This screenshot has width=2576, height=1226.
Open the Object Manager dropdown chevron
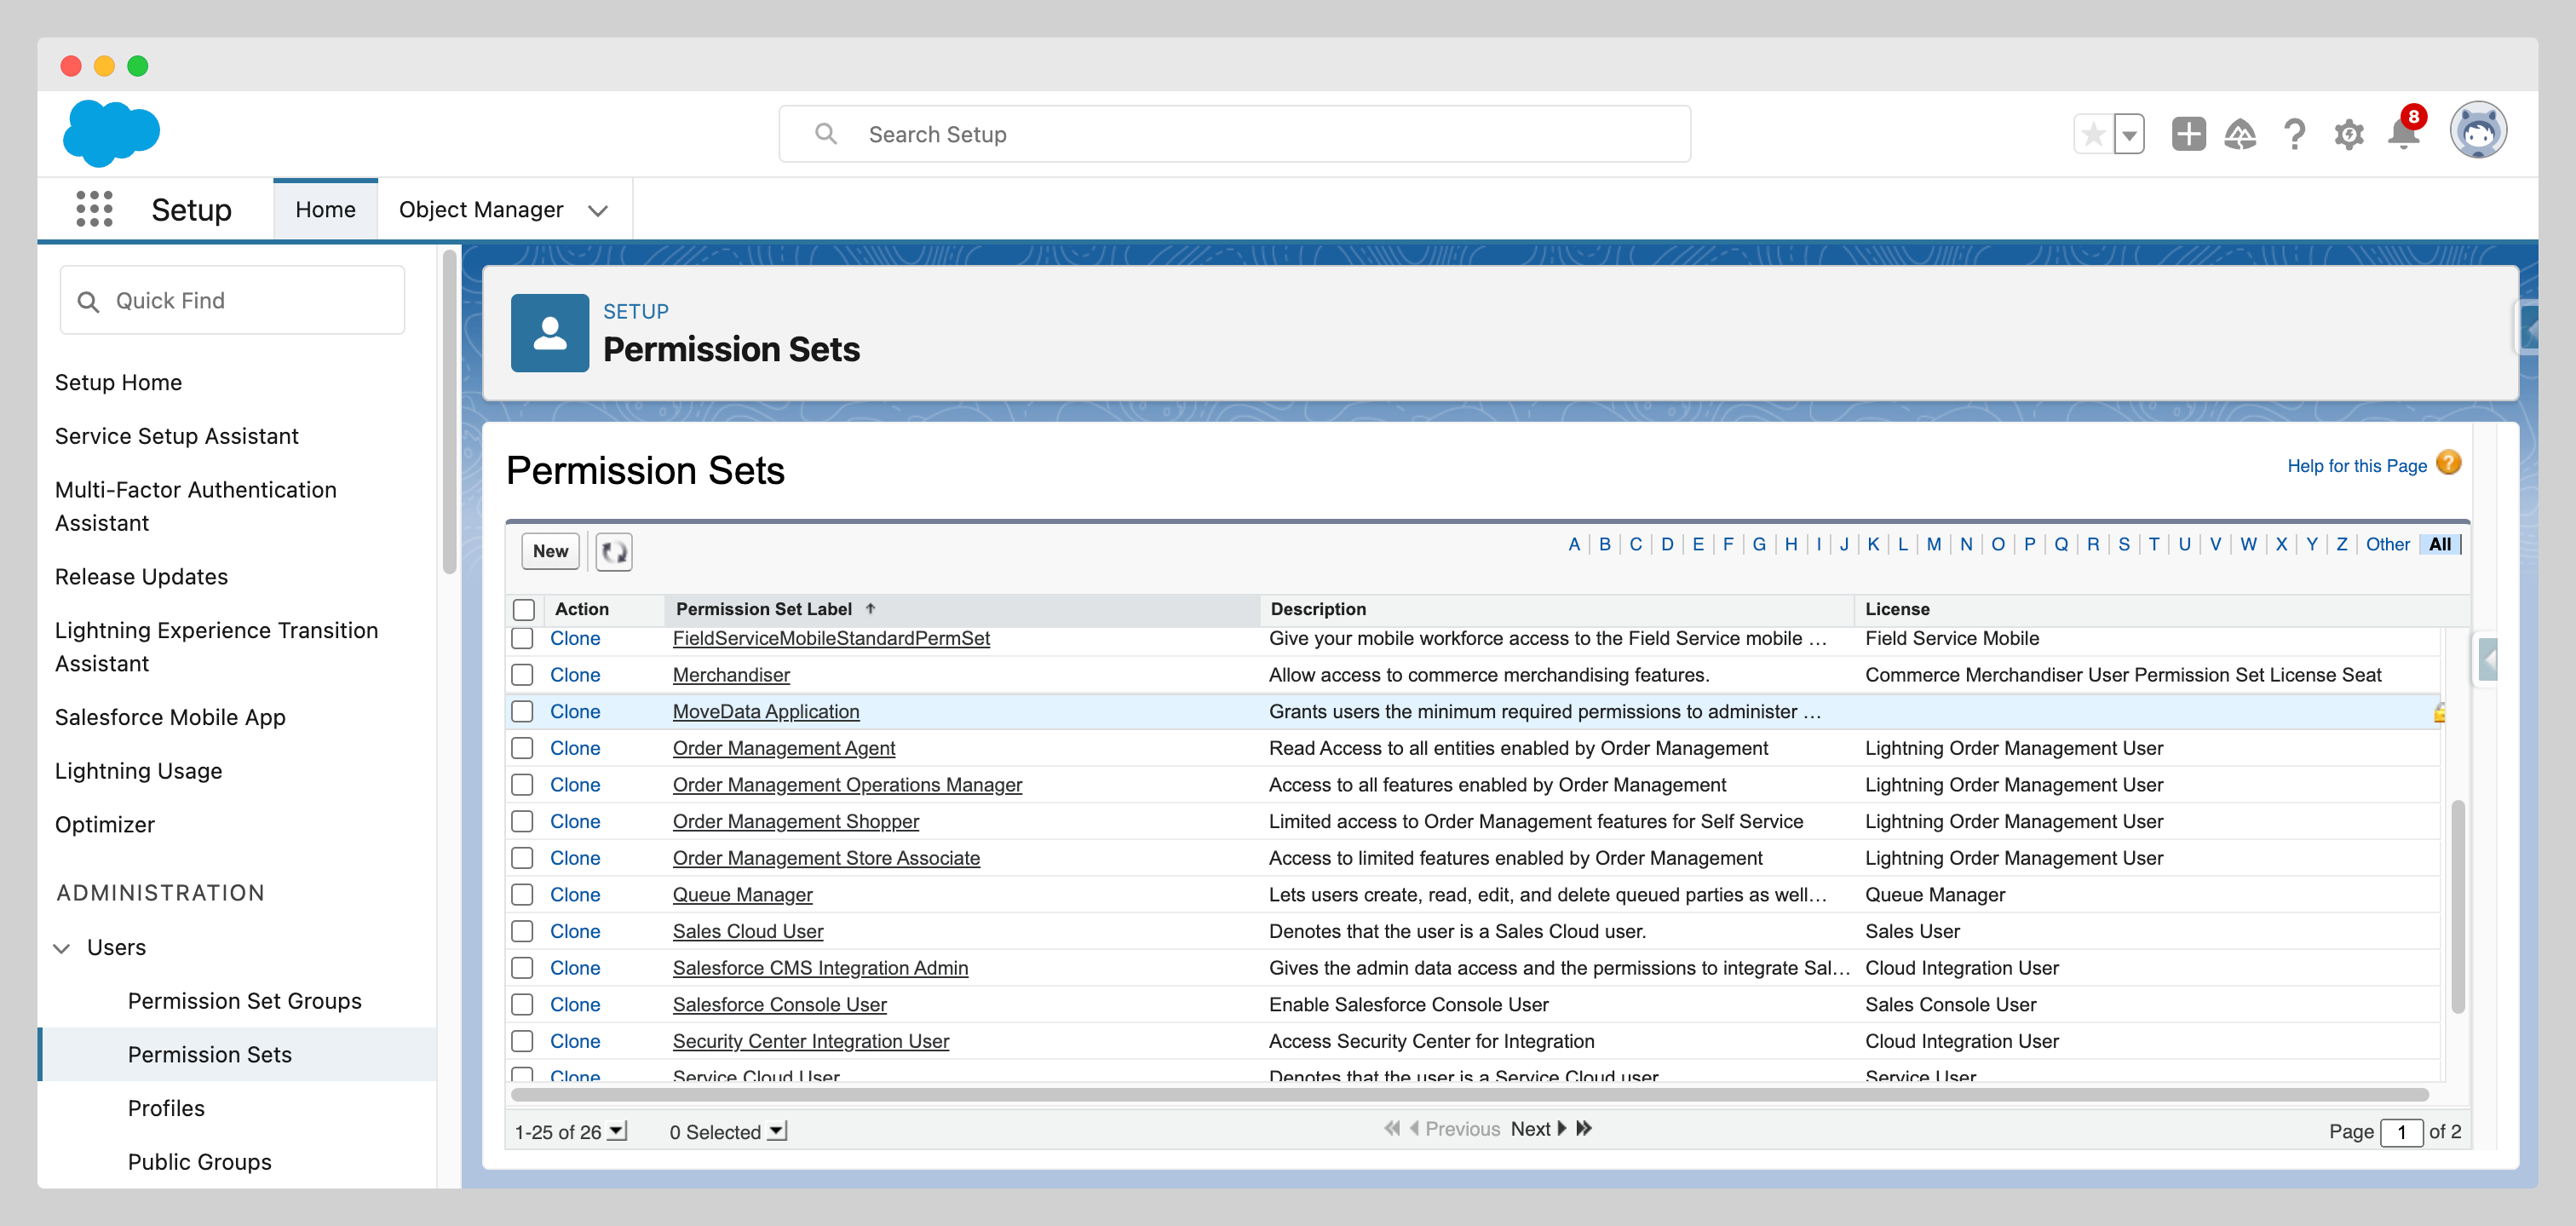598,210
